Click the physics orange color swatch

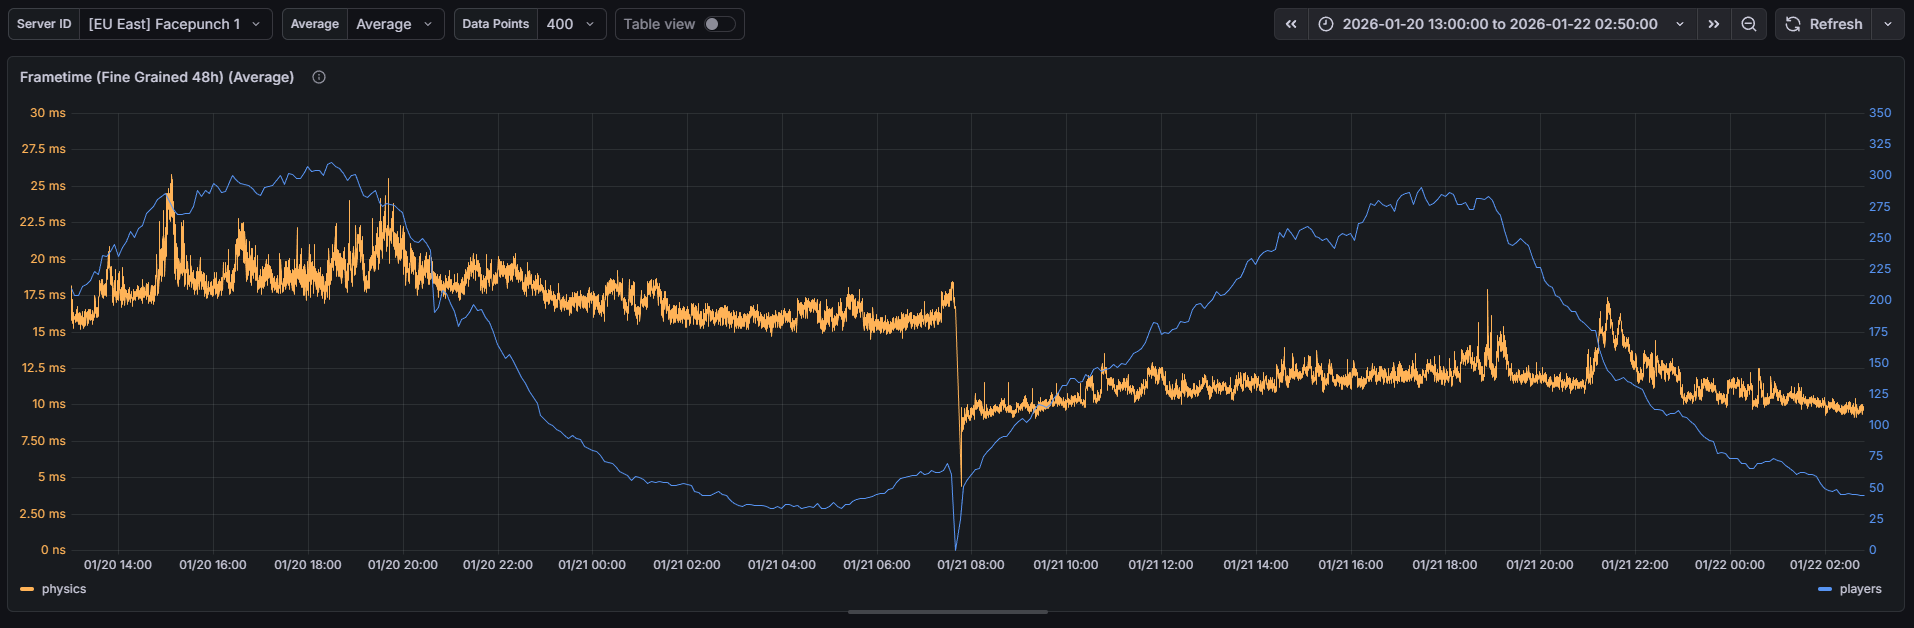27,590
